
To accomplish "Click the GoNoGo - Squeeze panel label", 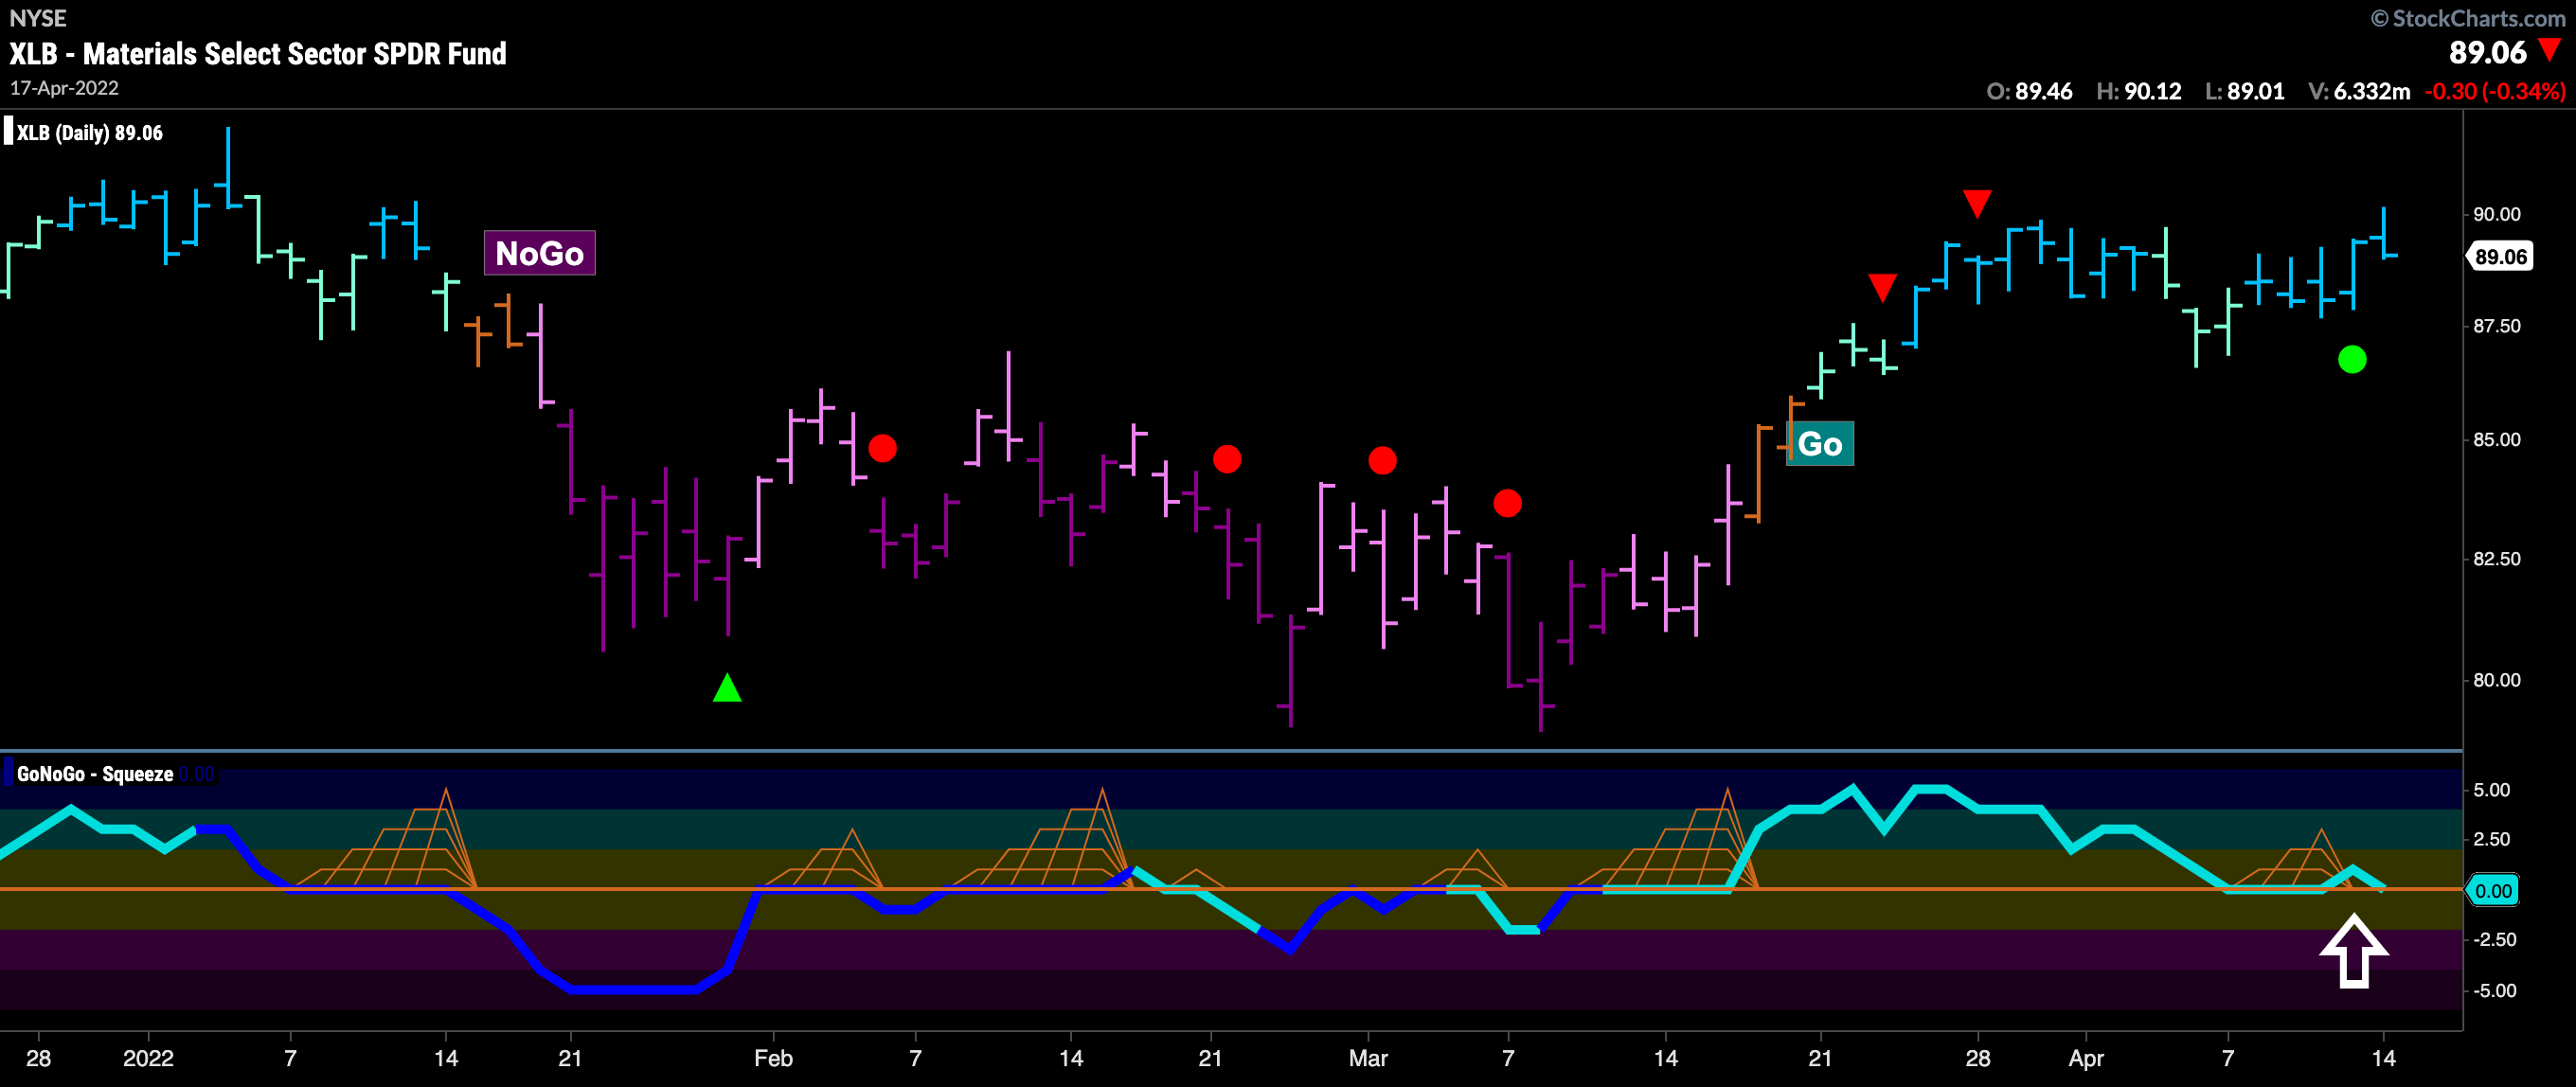I will tap(95, 774).
